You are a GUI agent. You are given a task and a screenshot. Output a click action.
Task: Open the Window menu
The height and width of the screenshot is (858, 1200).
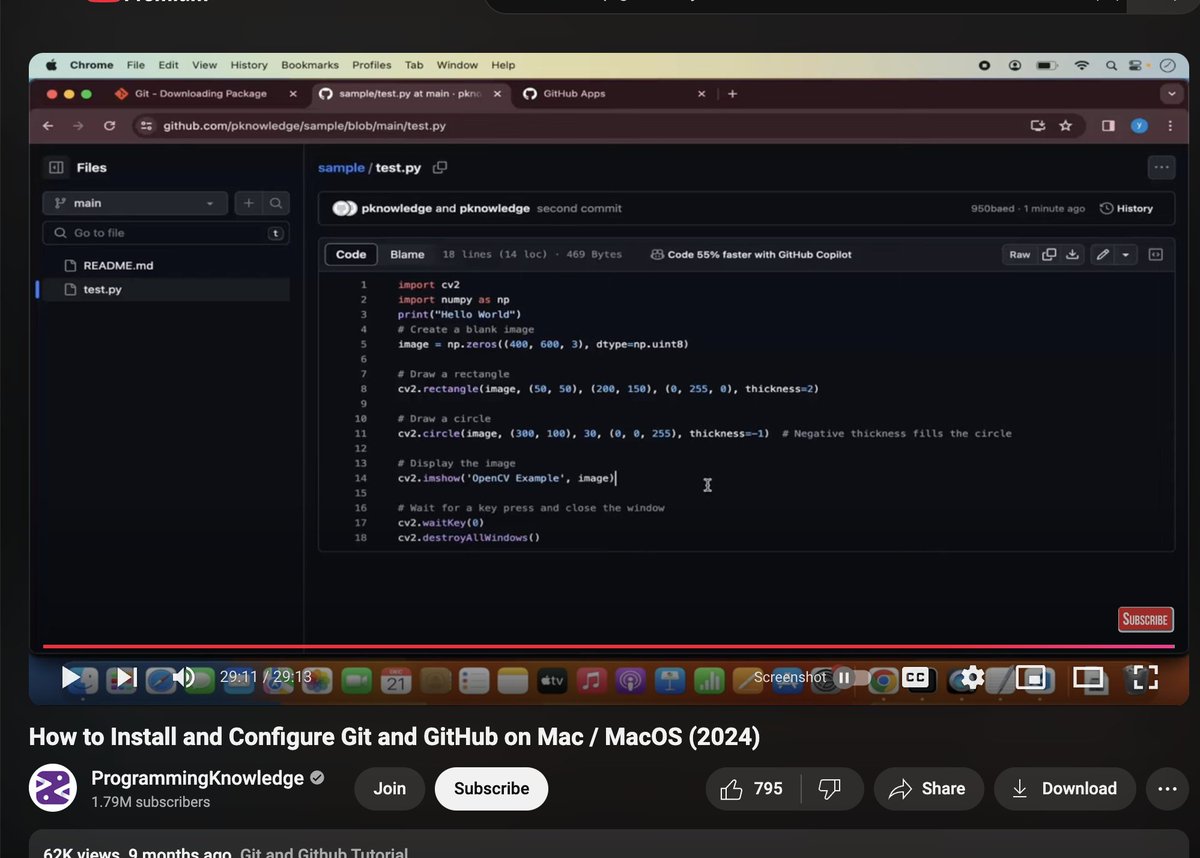pyautogui.click(x=457, y=65)
